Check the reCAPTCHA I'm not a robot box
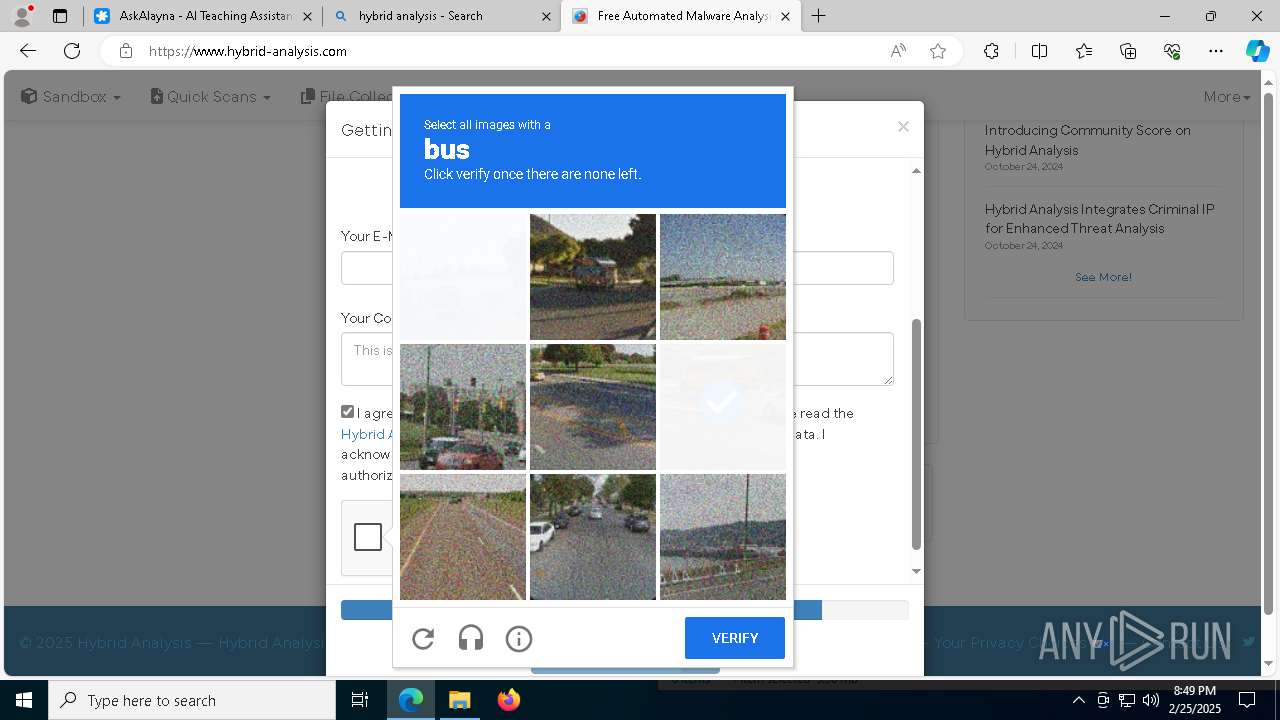The width and height of the screenshot is (1280, 720). (368, 537)
